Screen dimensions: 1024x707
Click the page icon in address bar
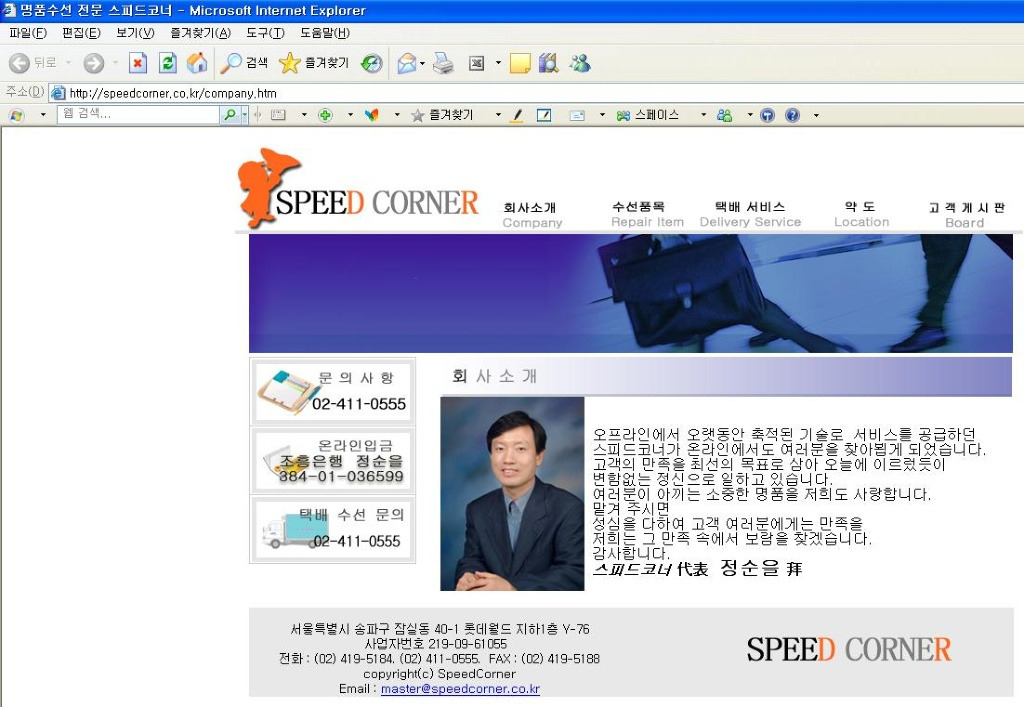[x=58, y=93]
